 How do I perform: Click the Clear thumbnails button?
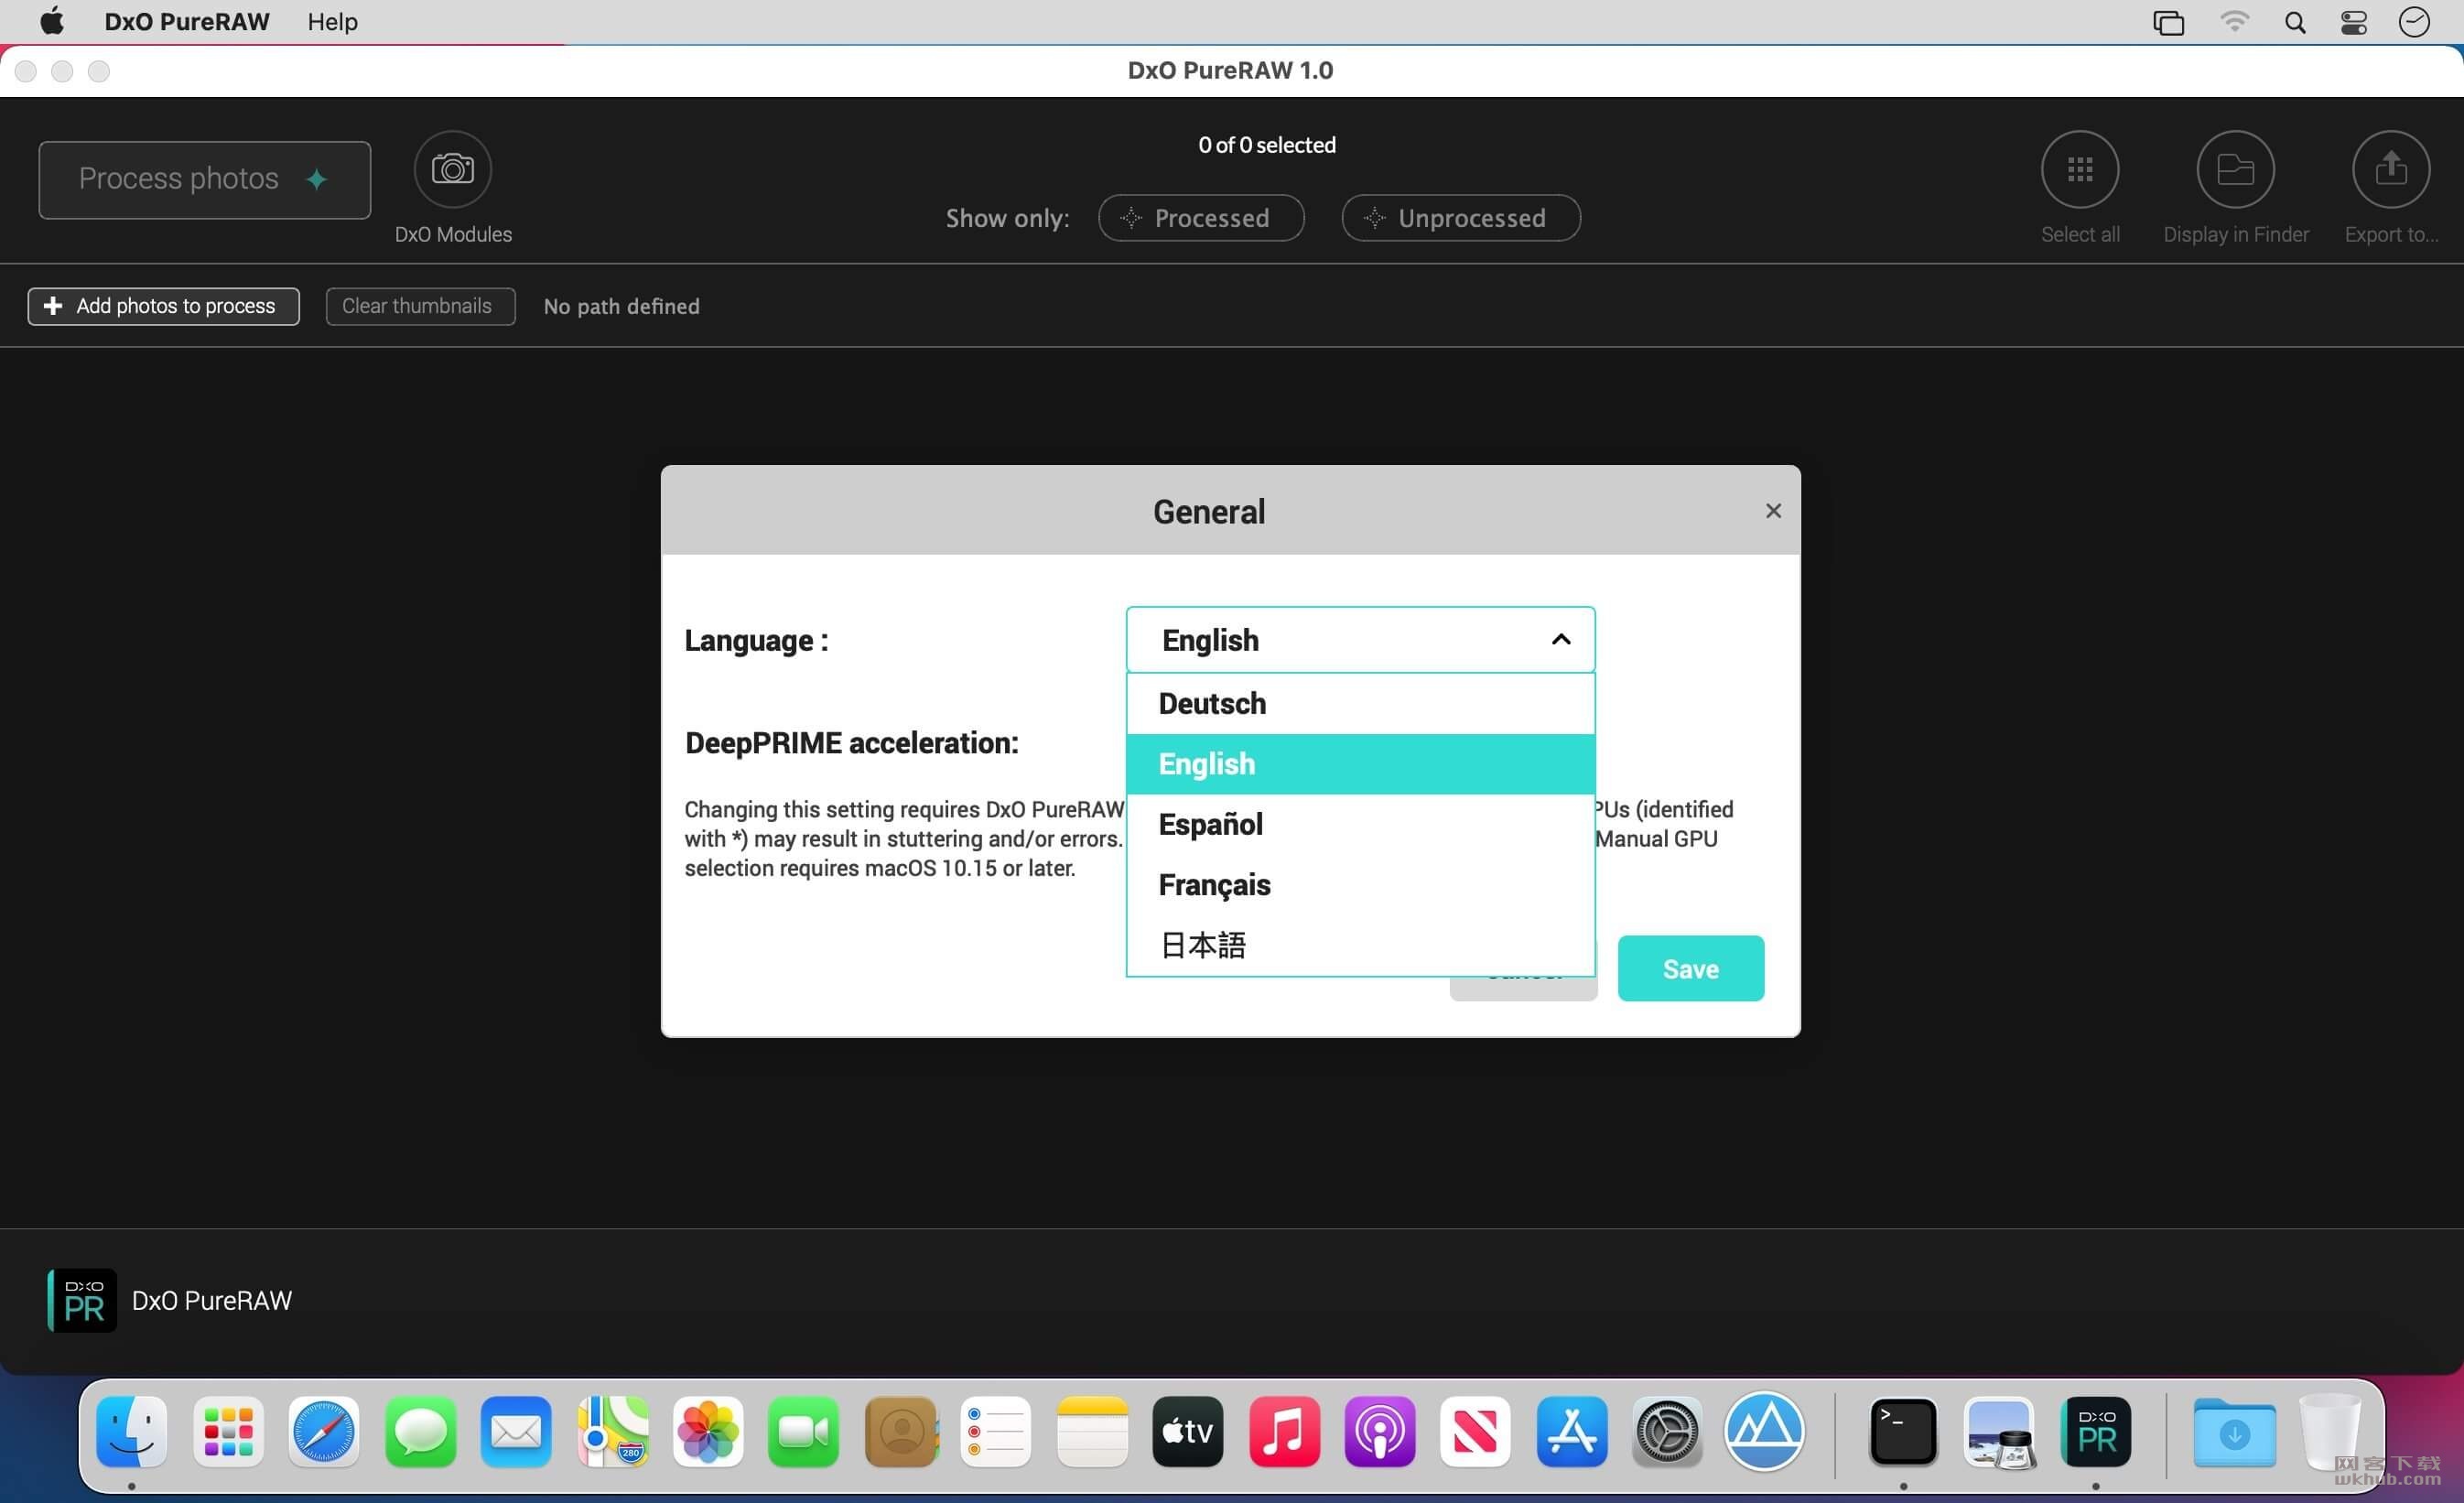click(x=416, y=307)
